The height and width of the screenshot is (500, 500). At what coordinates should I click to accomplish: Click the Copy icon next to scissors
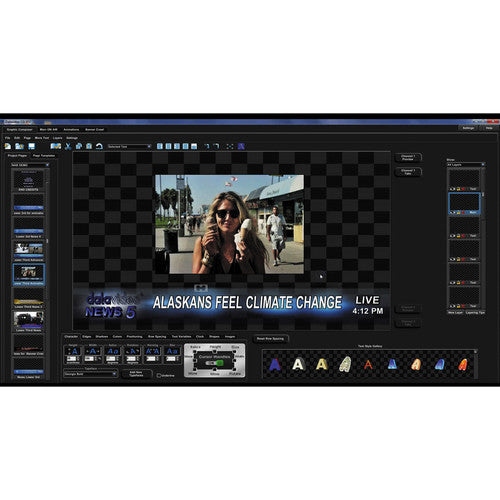[79, 146]
